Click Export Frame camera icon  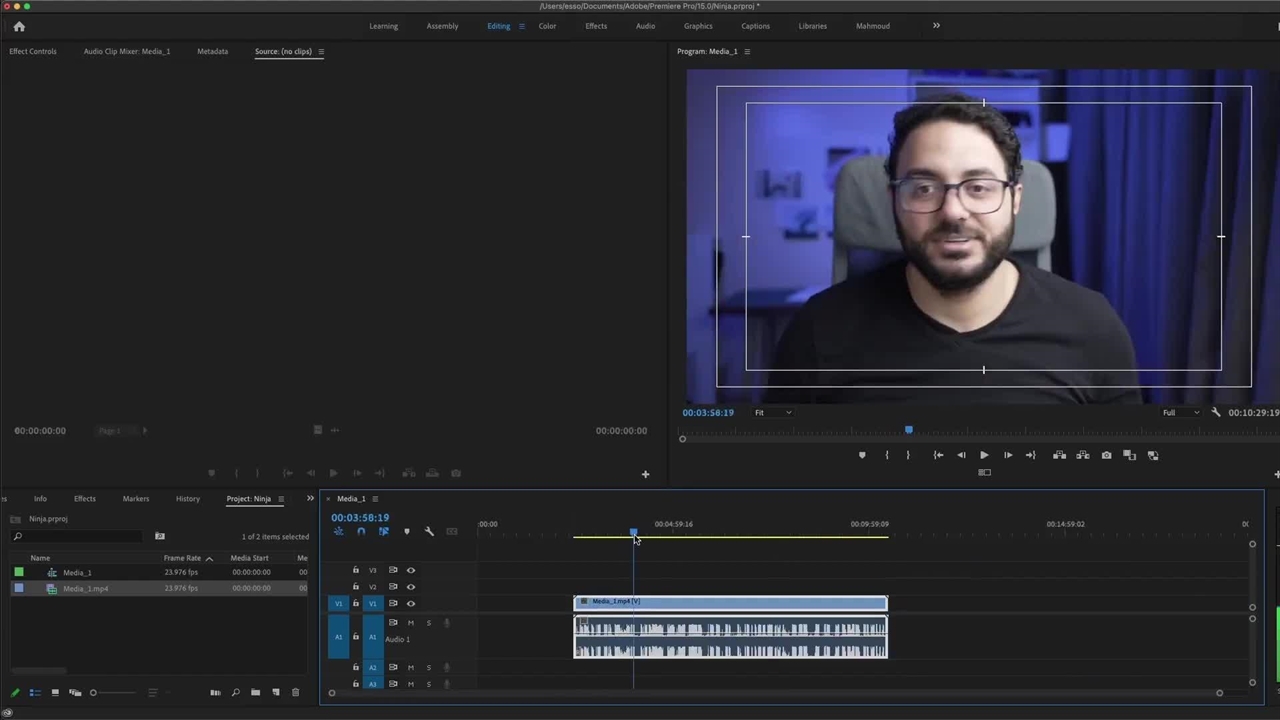tap(1106, 455)
